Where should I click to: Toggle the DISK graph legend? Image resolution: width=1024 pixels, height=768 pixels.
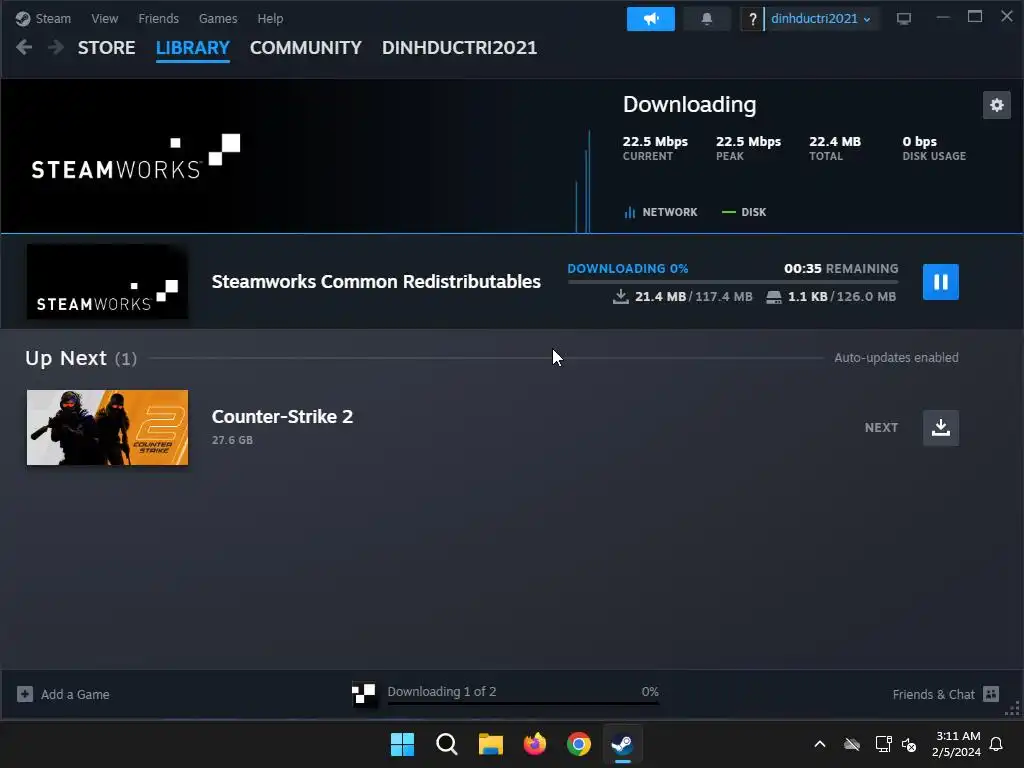(x=744, y=212)
